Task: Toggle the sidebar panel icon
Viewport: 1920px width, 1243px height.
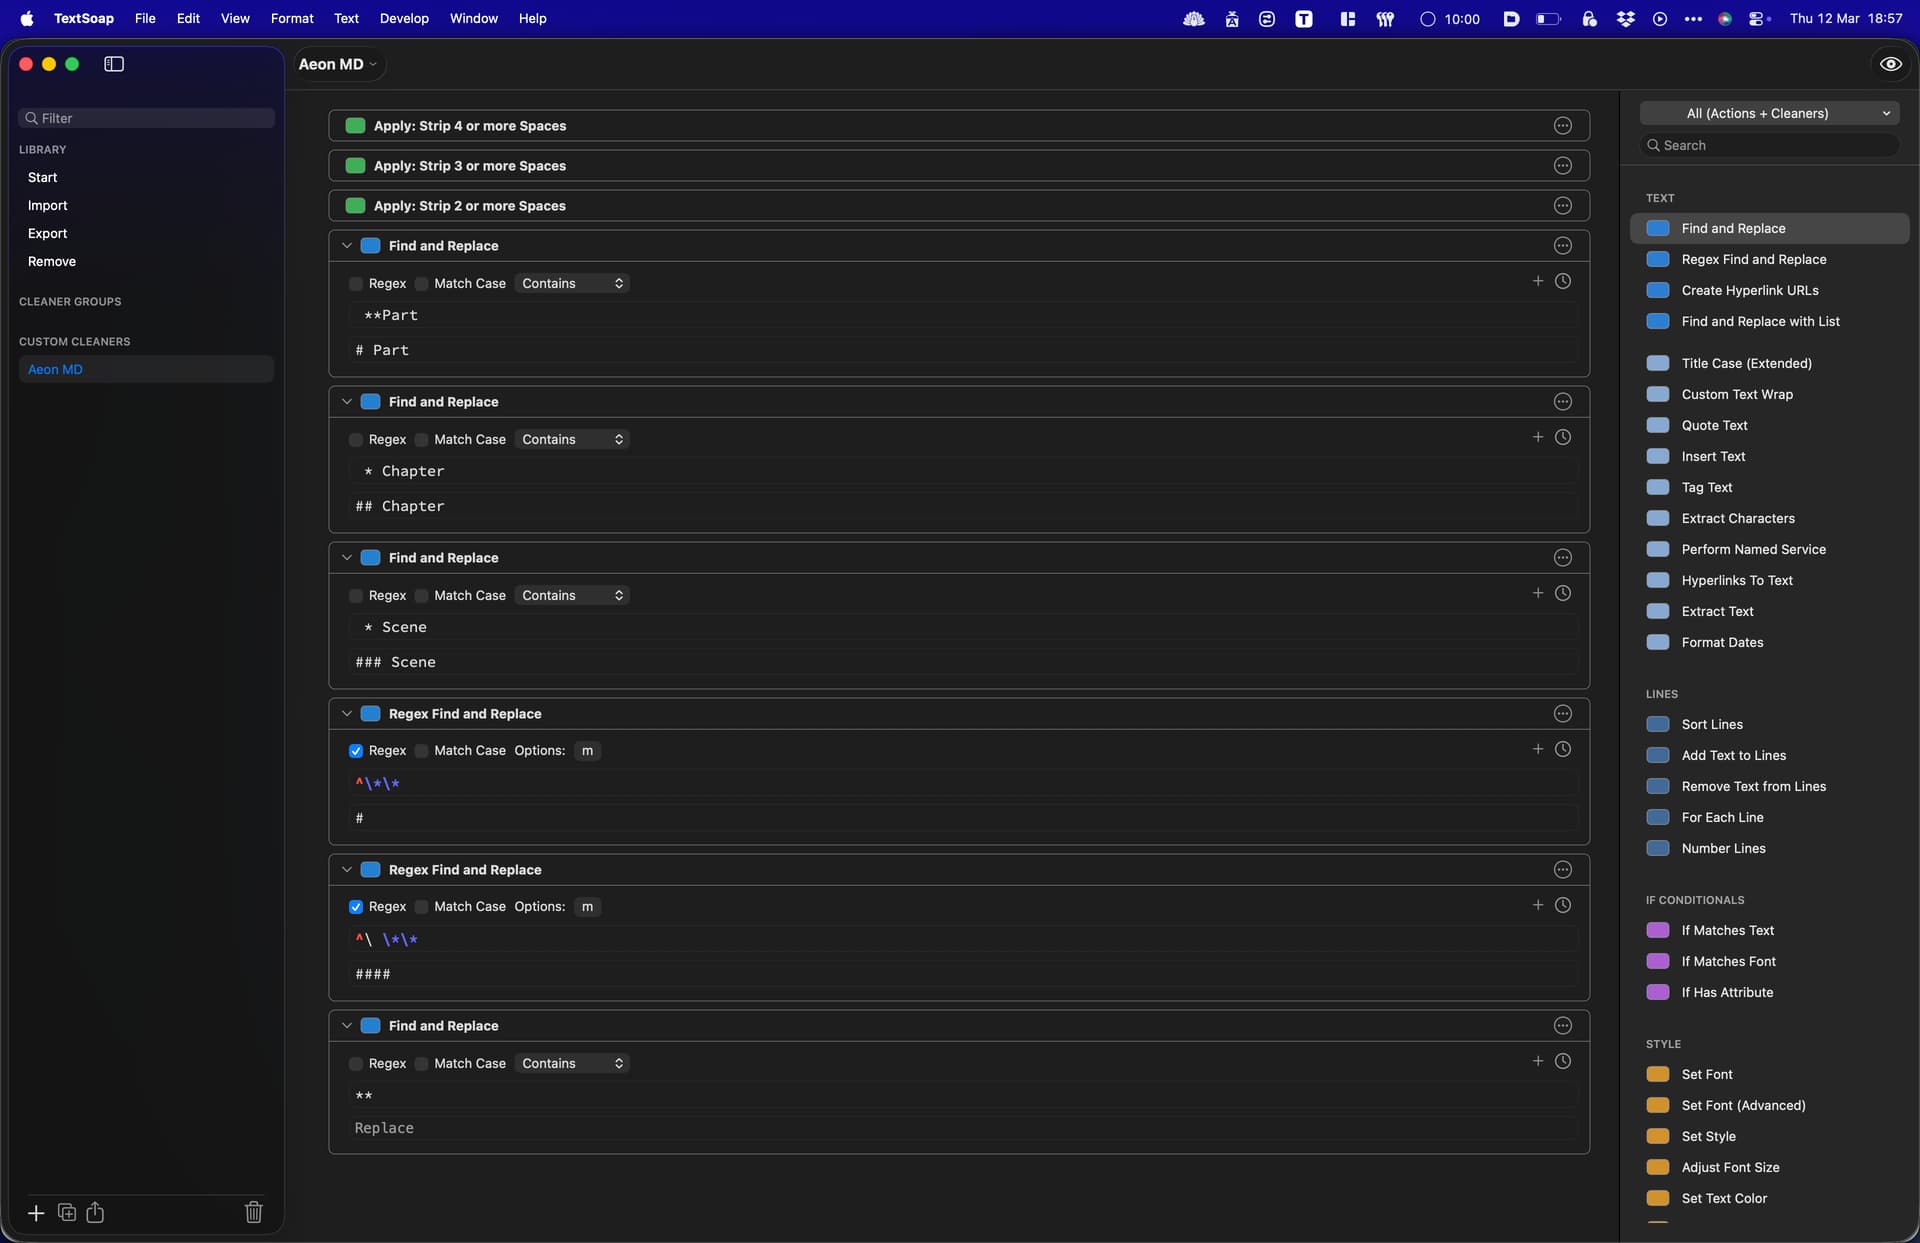Action: 114,64
